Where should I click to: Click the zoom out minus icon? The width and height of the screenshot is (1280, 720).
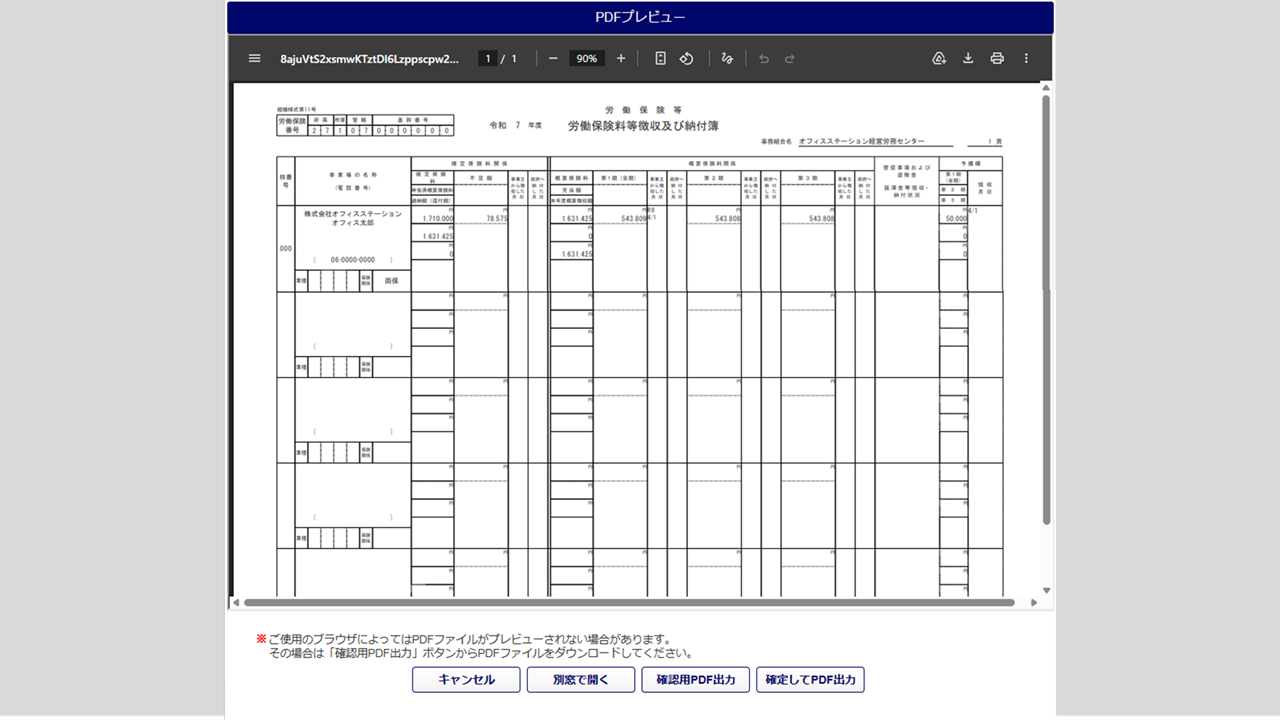(x=553, y=59)
